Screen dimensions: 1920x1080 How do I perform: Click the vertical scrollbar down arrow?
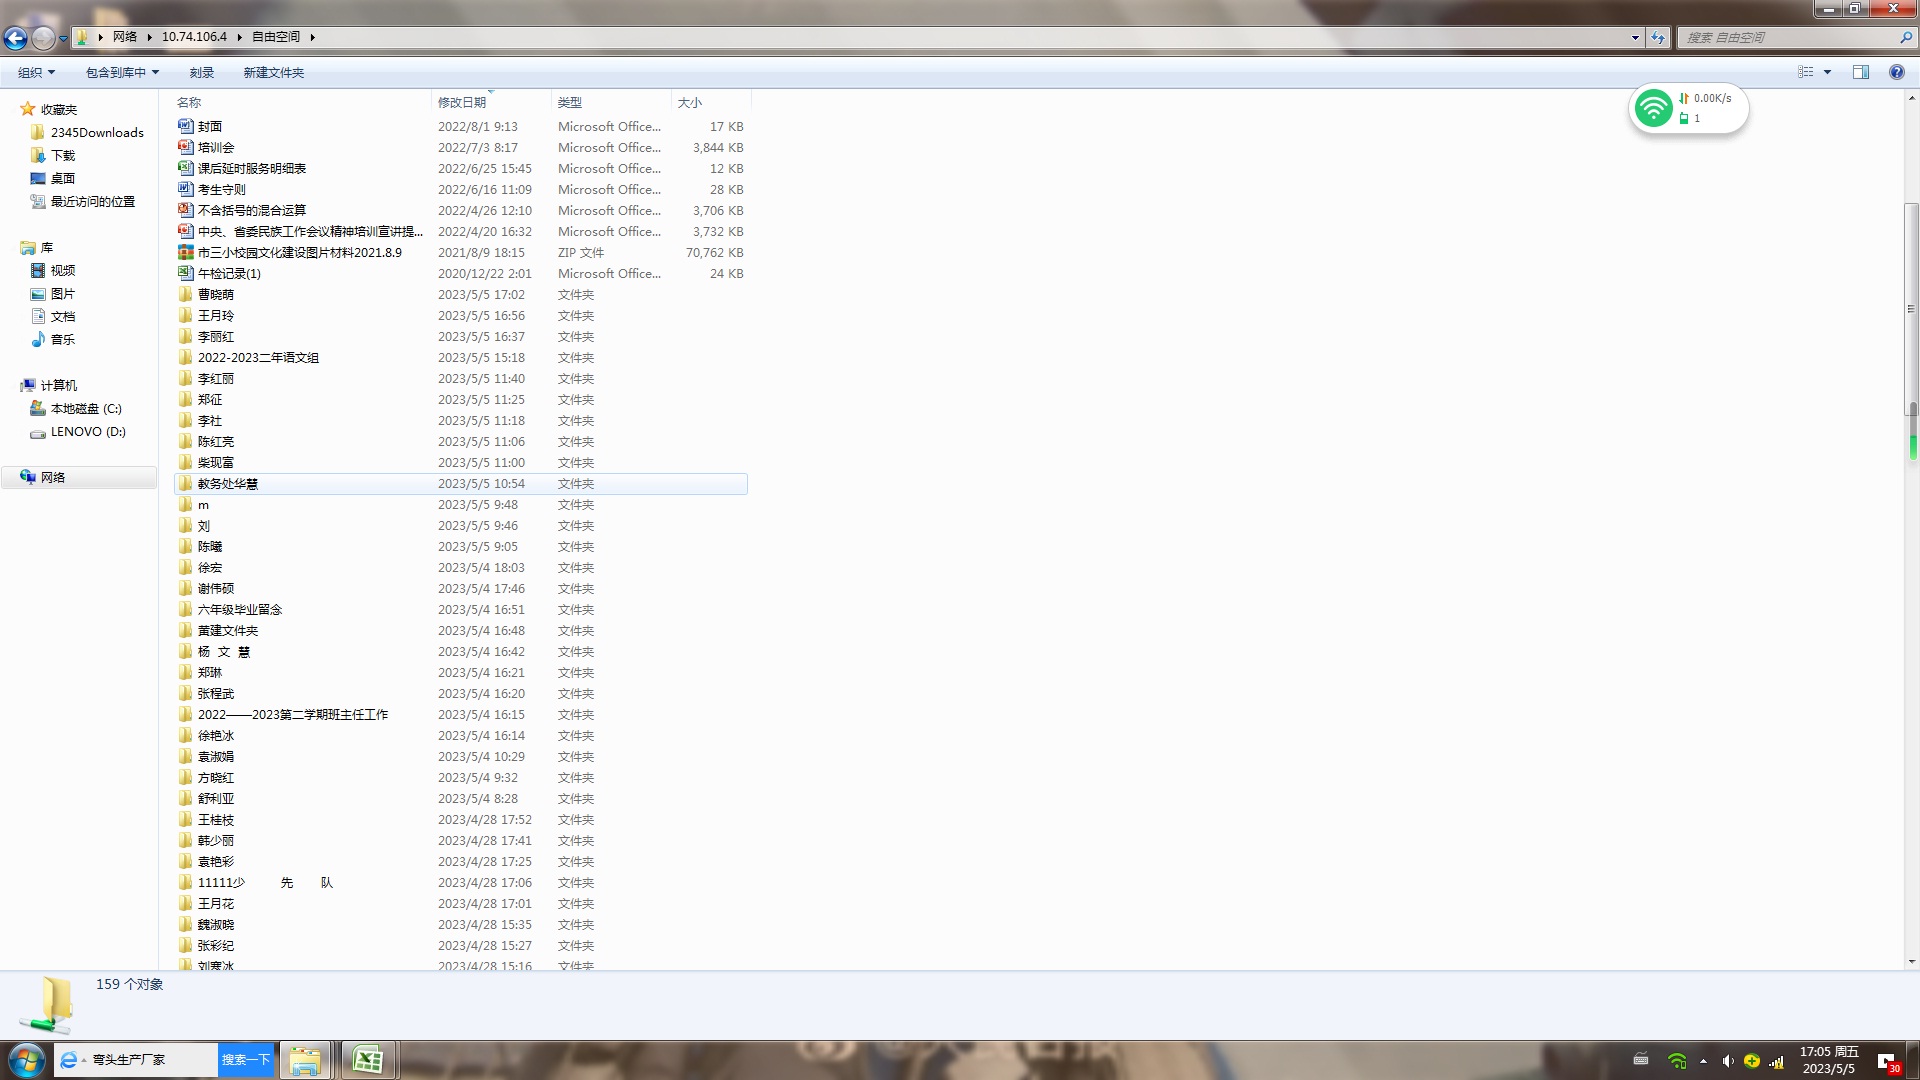click(x=1911, y=962)
